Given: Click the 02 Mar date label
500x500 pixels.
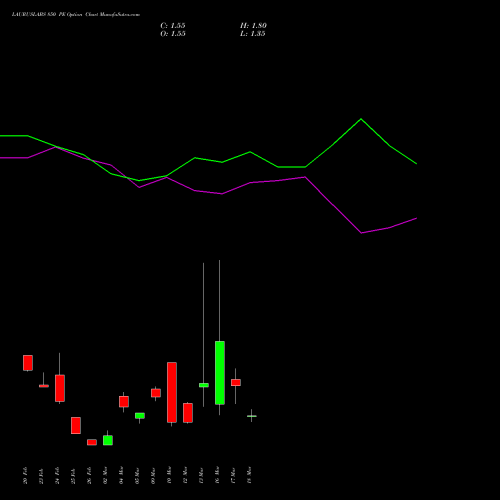Looking at the screenshot, I should pos(105,475).
